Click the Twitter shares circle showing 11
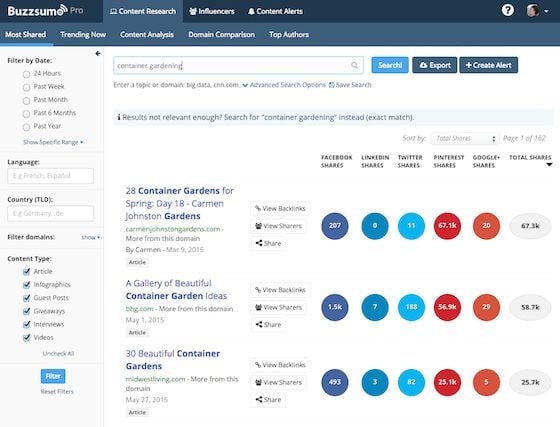The image size is (560, 427). [x=411, y=226]
